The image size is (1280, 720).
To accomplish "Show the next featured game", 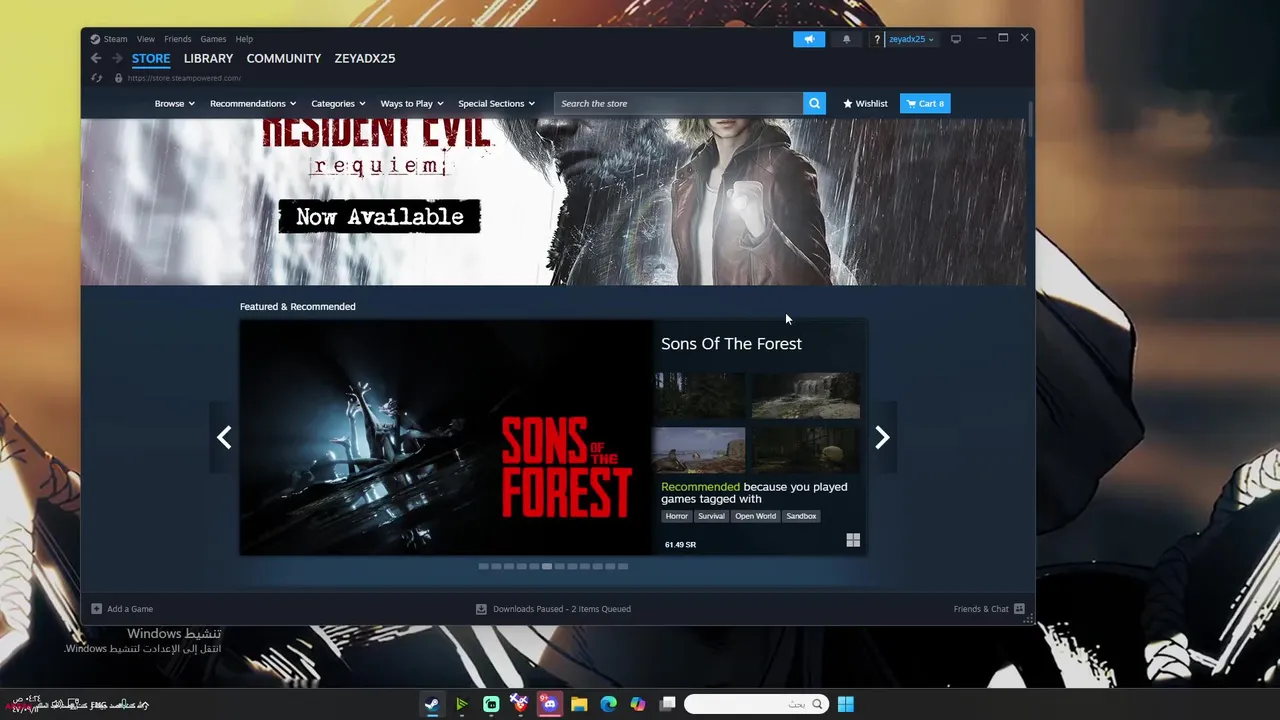I will [x=882, y=437].
